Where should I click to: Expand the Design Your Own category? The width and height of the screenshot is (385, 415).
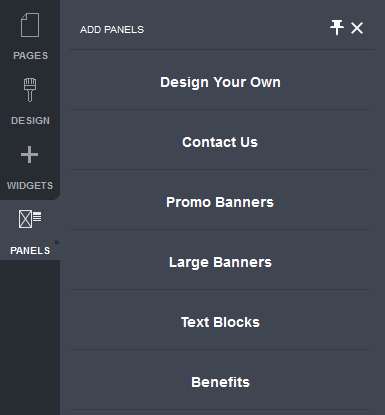coord(220,82)
